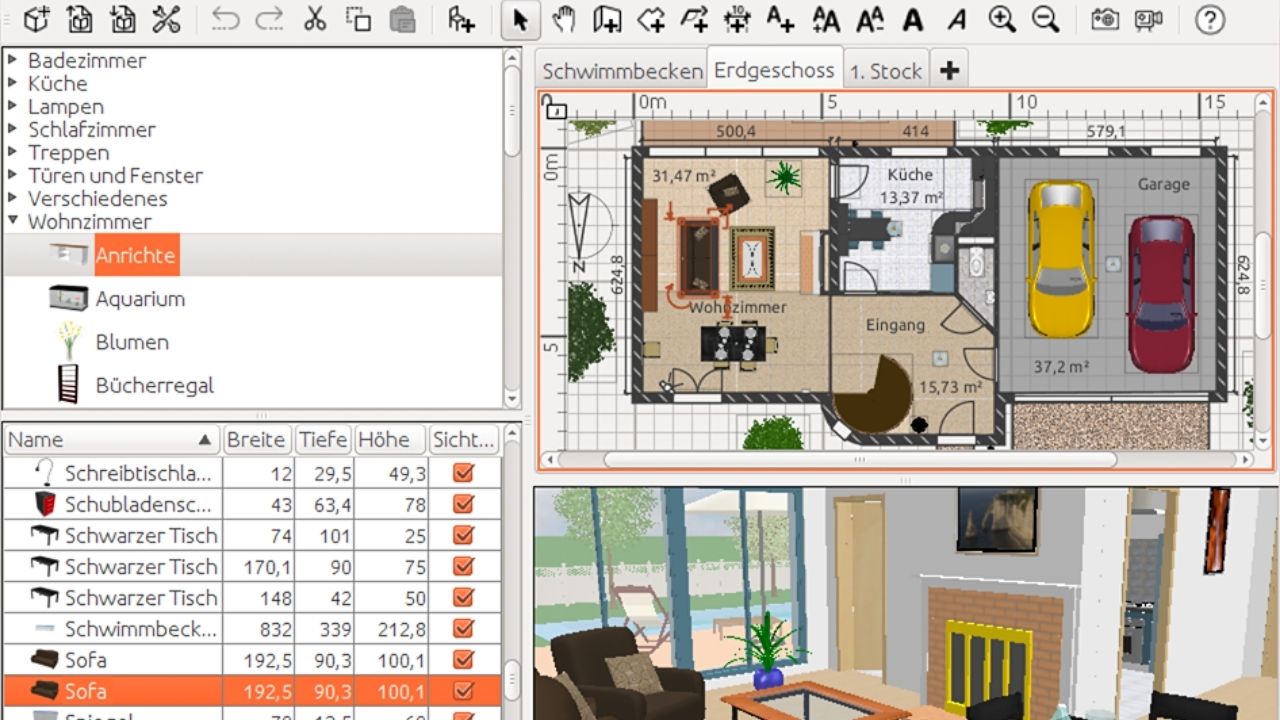Switch to the Schwimmbecken tab
1280x720 pixels.
622,70
